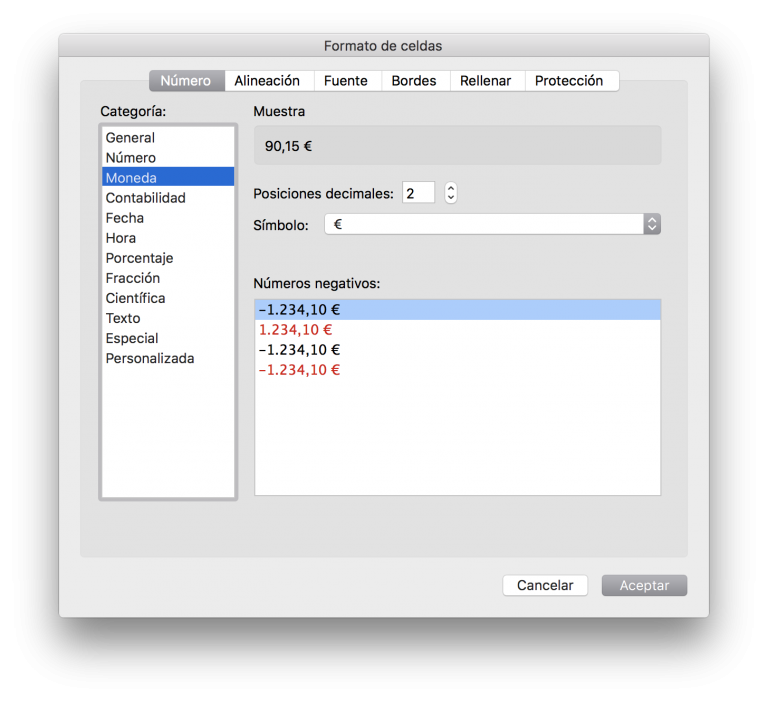
Task: Click the Cancelar button
Action: (x=545, y=585)
